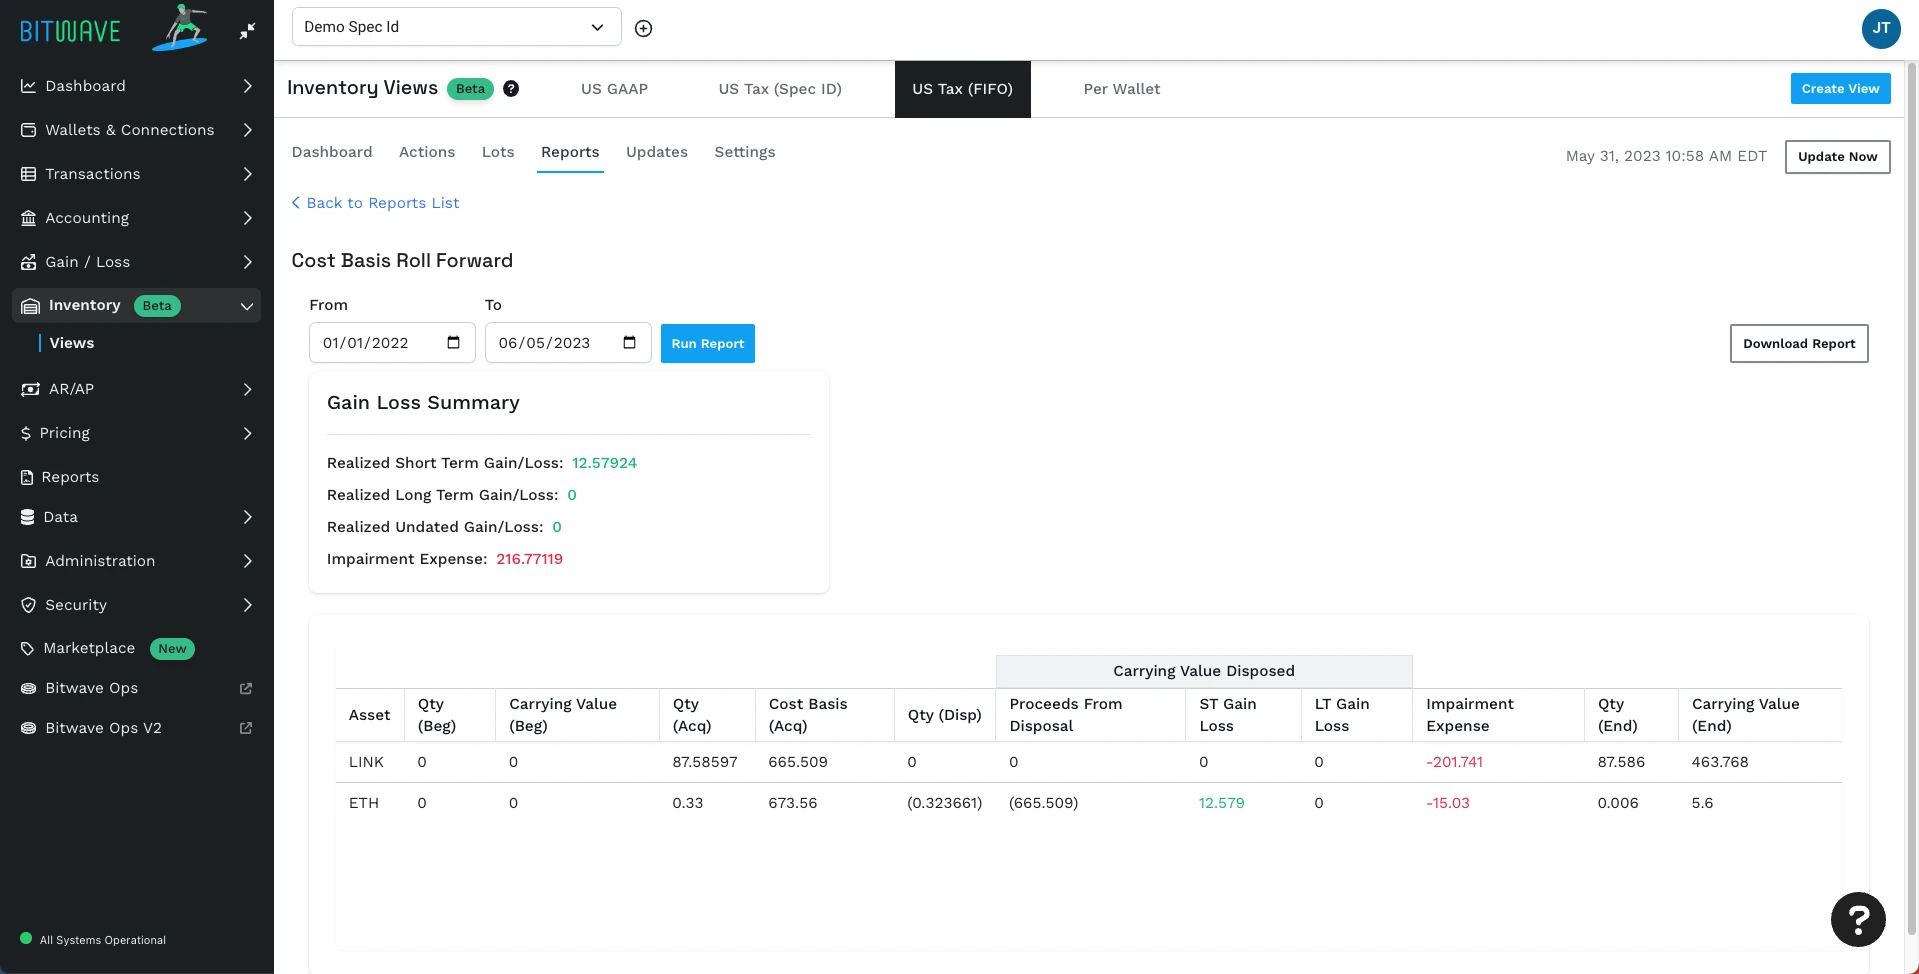Viewport: 1919px width, 974px height.
Task: Open the JT user avatar menu
Action: pos(1881,28)
